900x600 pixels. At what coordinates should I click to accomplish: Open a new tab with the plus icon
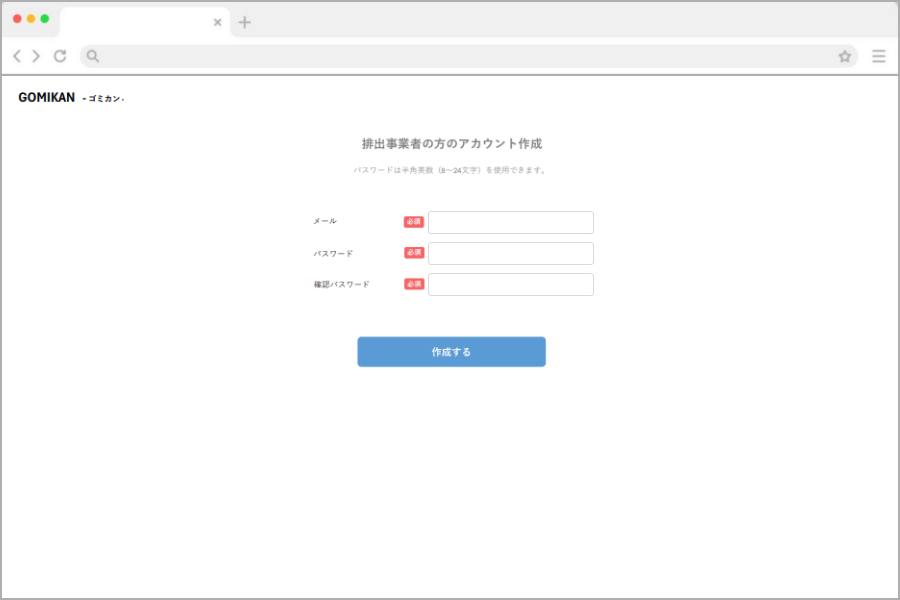[x=245, y=21]
